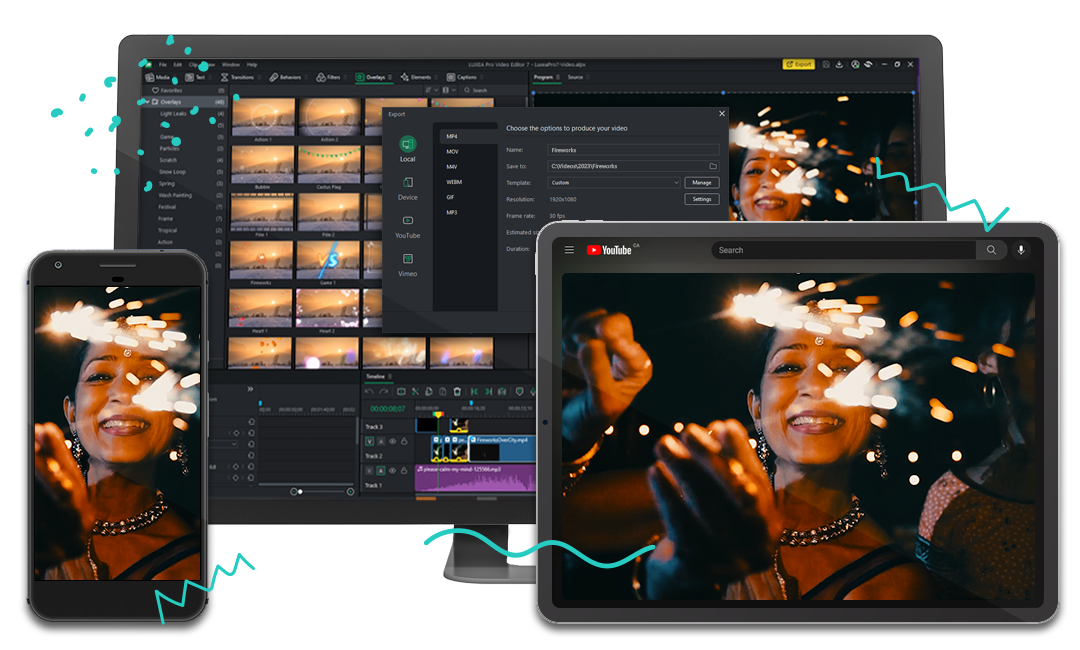Select the MOV format in export list
The width and height of the screenshot is (1080, 650).
pyautogui.click(x=453, y=151)
